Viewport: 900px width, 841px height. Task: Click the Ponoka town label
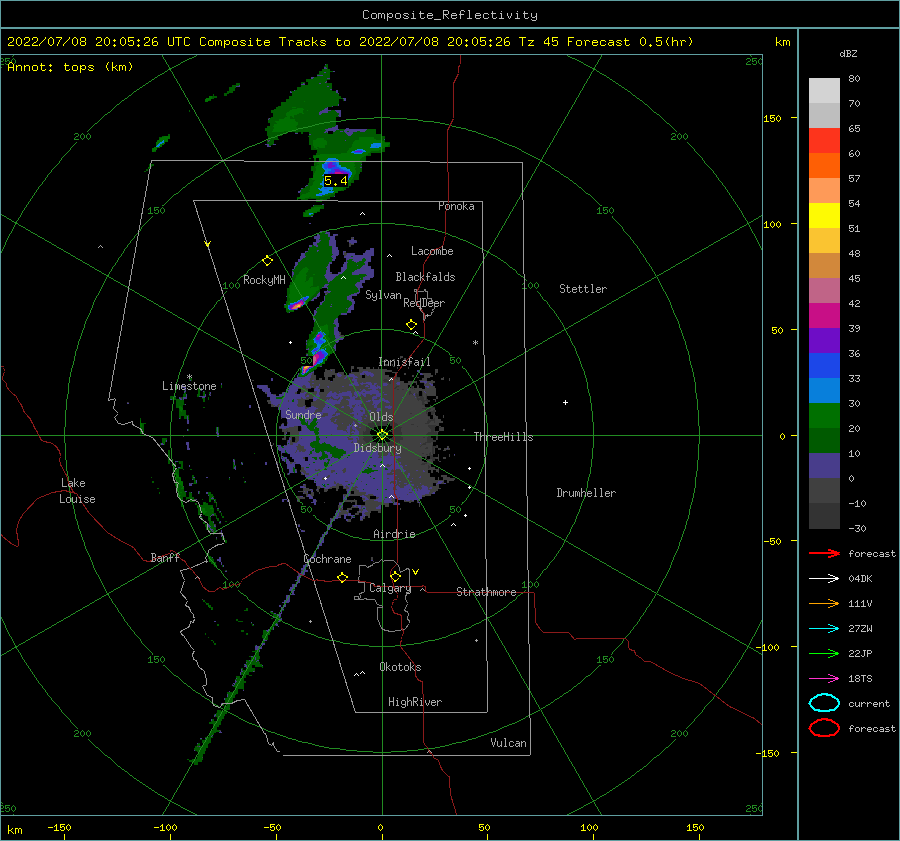tap(456, 206)
